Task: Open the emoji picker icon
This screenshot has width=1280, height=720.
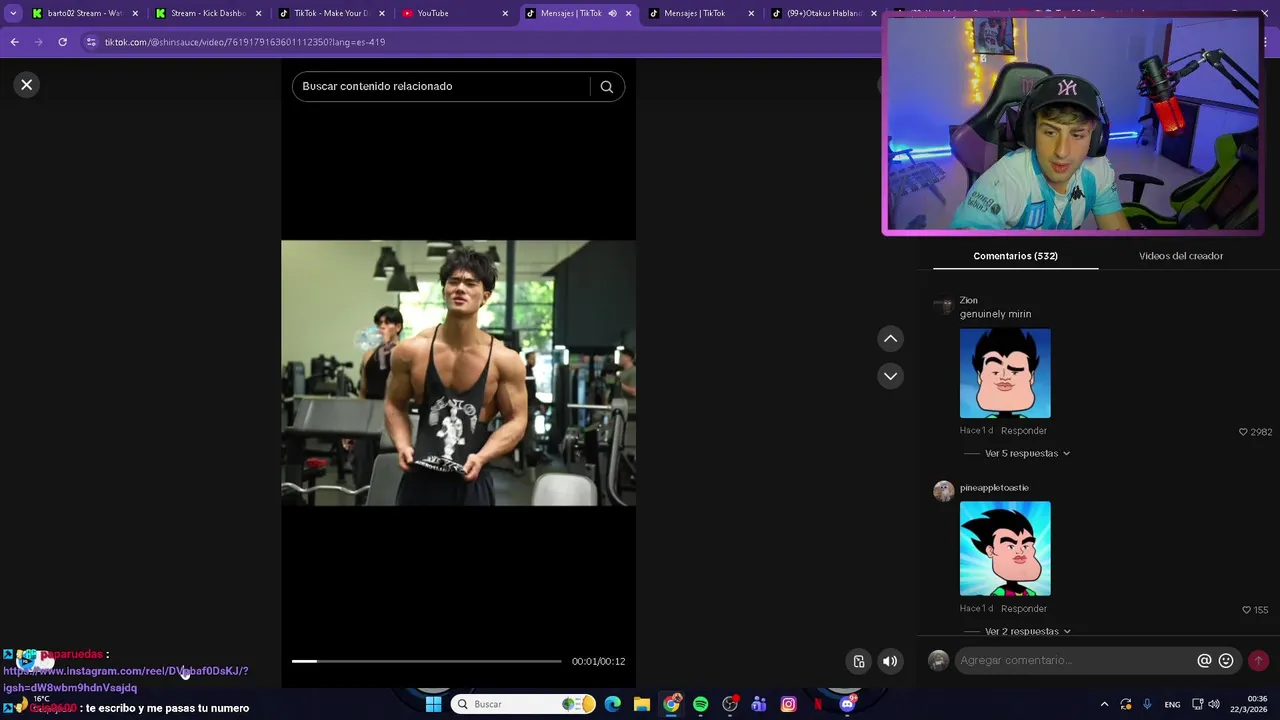Action: [1226, 661]
